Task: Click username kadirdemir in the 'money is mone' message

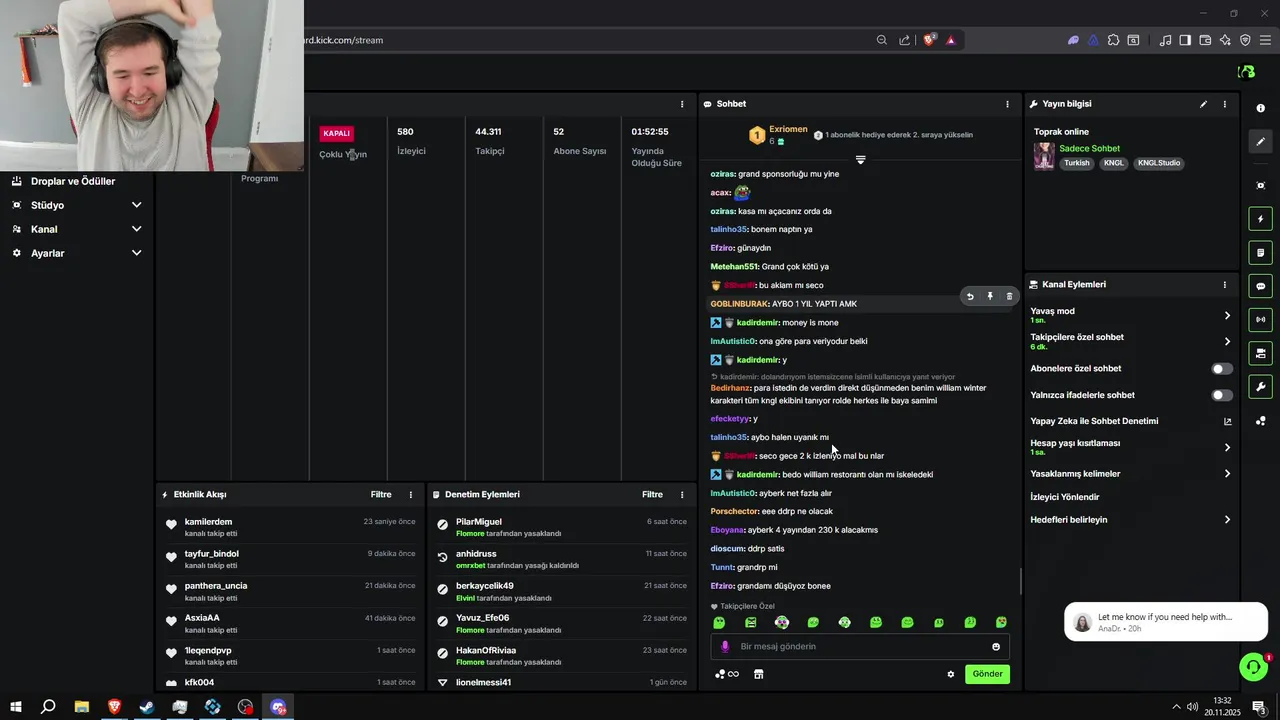Action: 758,323
